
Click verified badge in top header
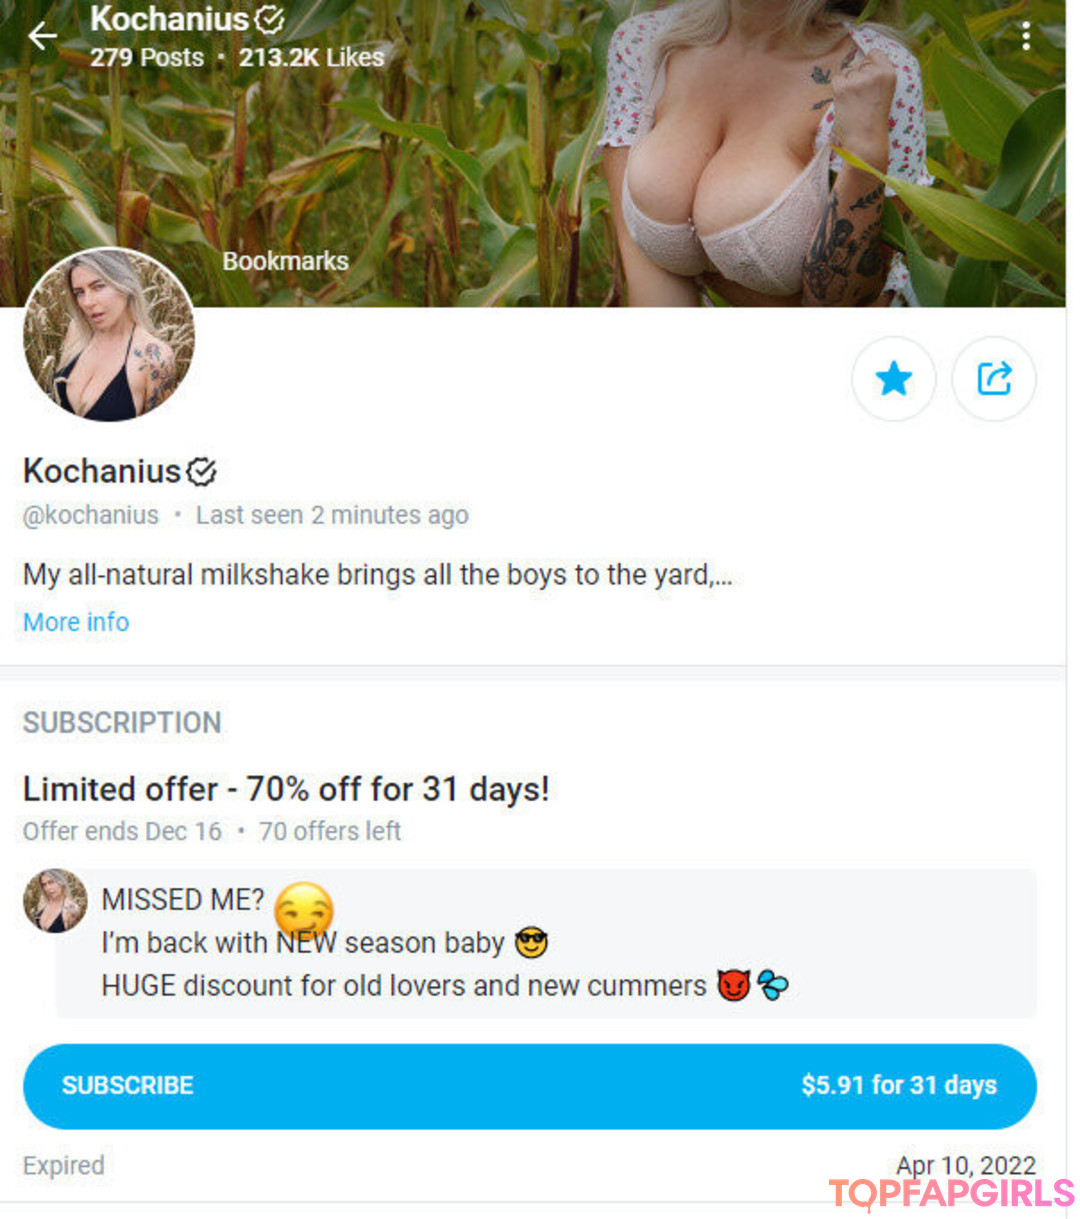coord(270,19)
